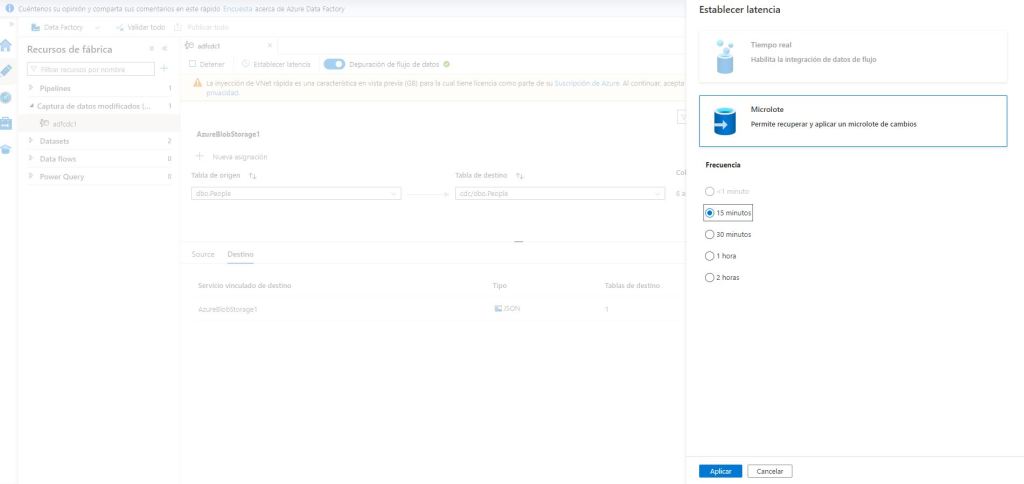The height and width of the screenshot is (484, 1024).
Task: Click the plus icon to add resource
Action: point(164,69)
